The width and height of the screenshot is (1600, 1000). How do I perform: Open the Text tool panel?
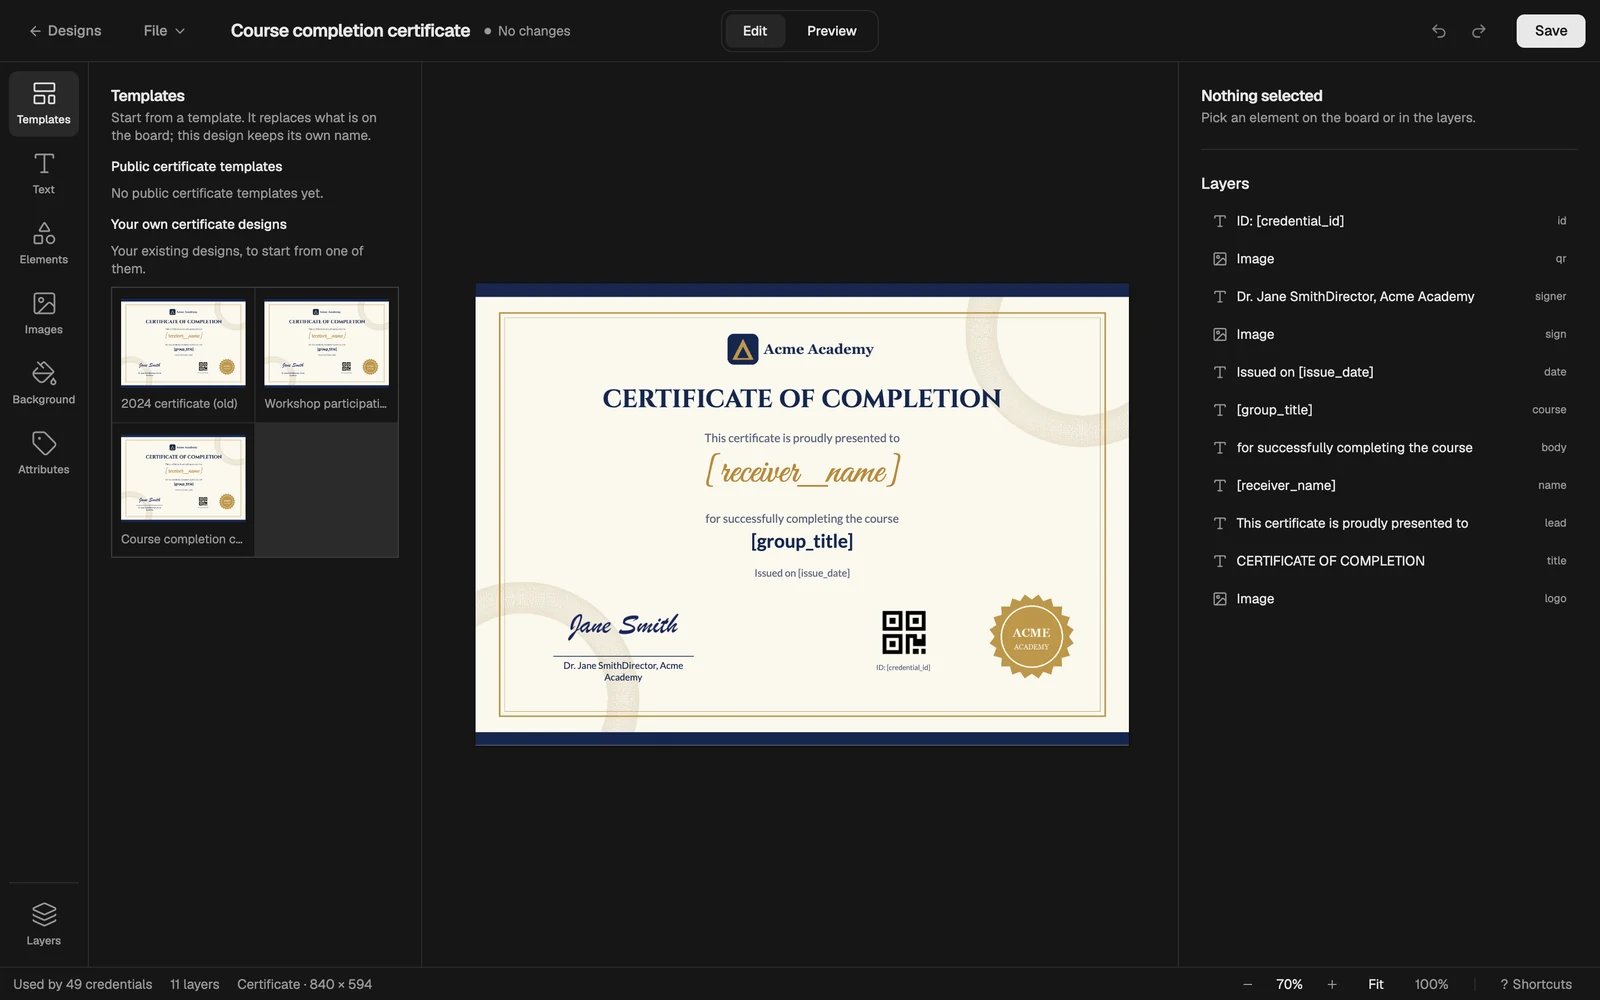(x=44, y=174)
